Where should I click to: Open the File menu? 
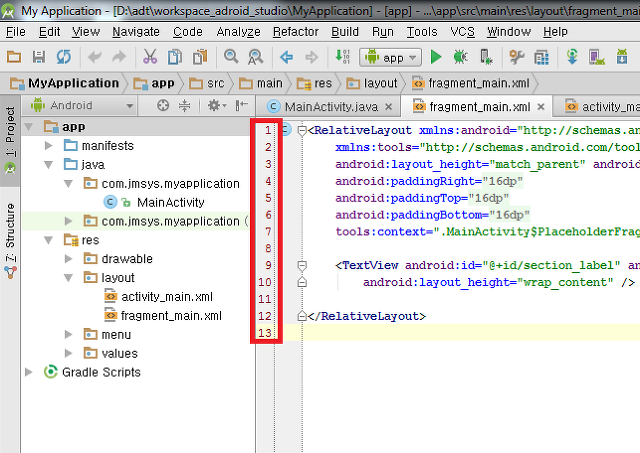tap(16, 32)
